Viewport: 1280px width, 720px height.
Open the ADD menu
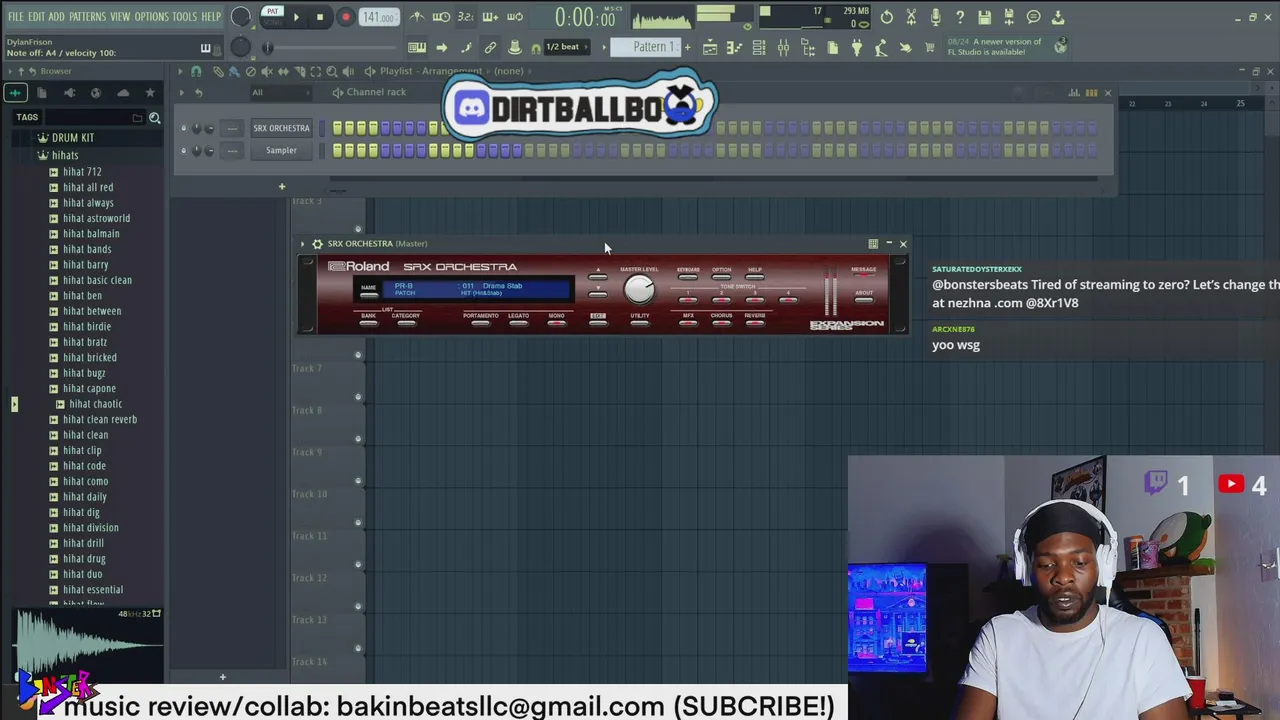tap(57, 17)
